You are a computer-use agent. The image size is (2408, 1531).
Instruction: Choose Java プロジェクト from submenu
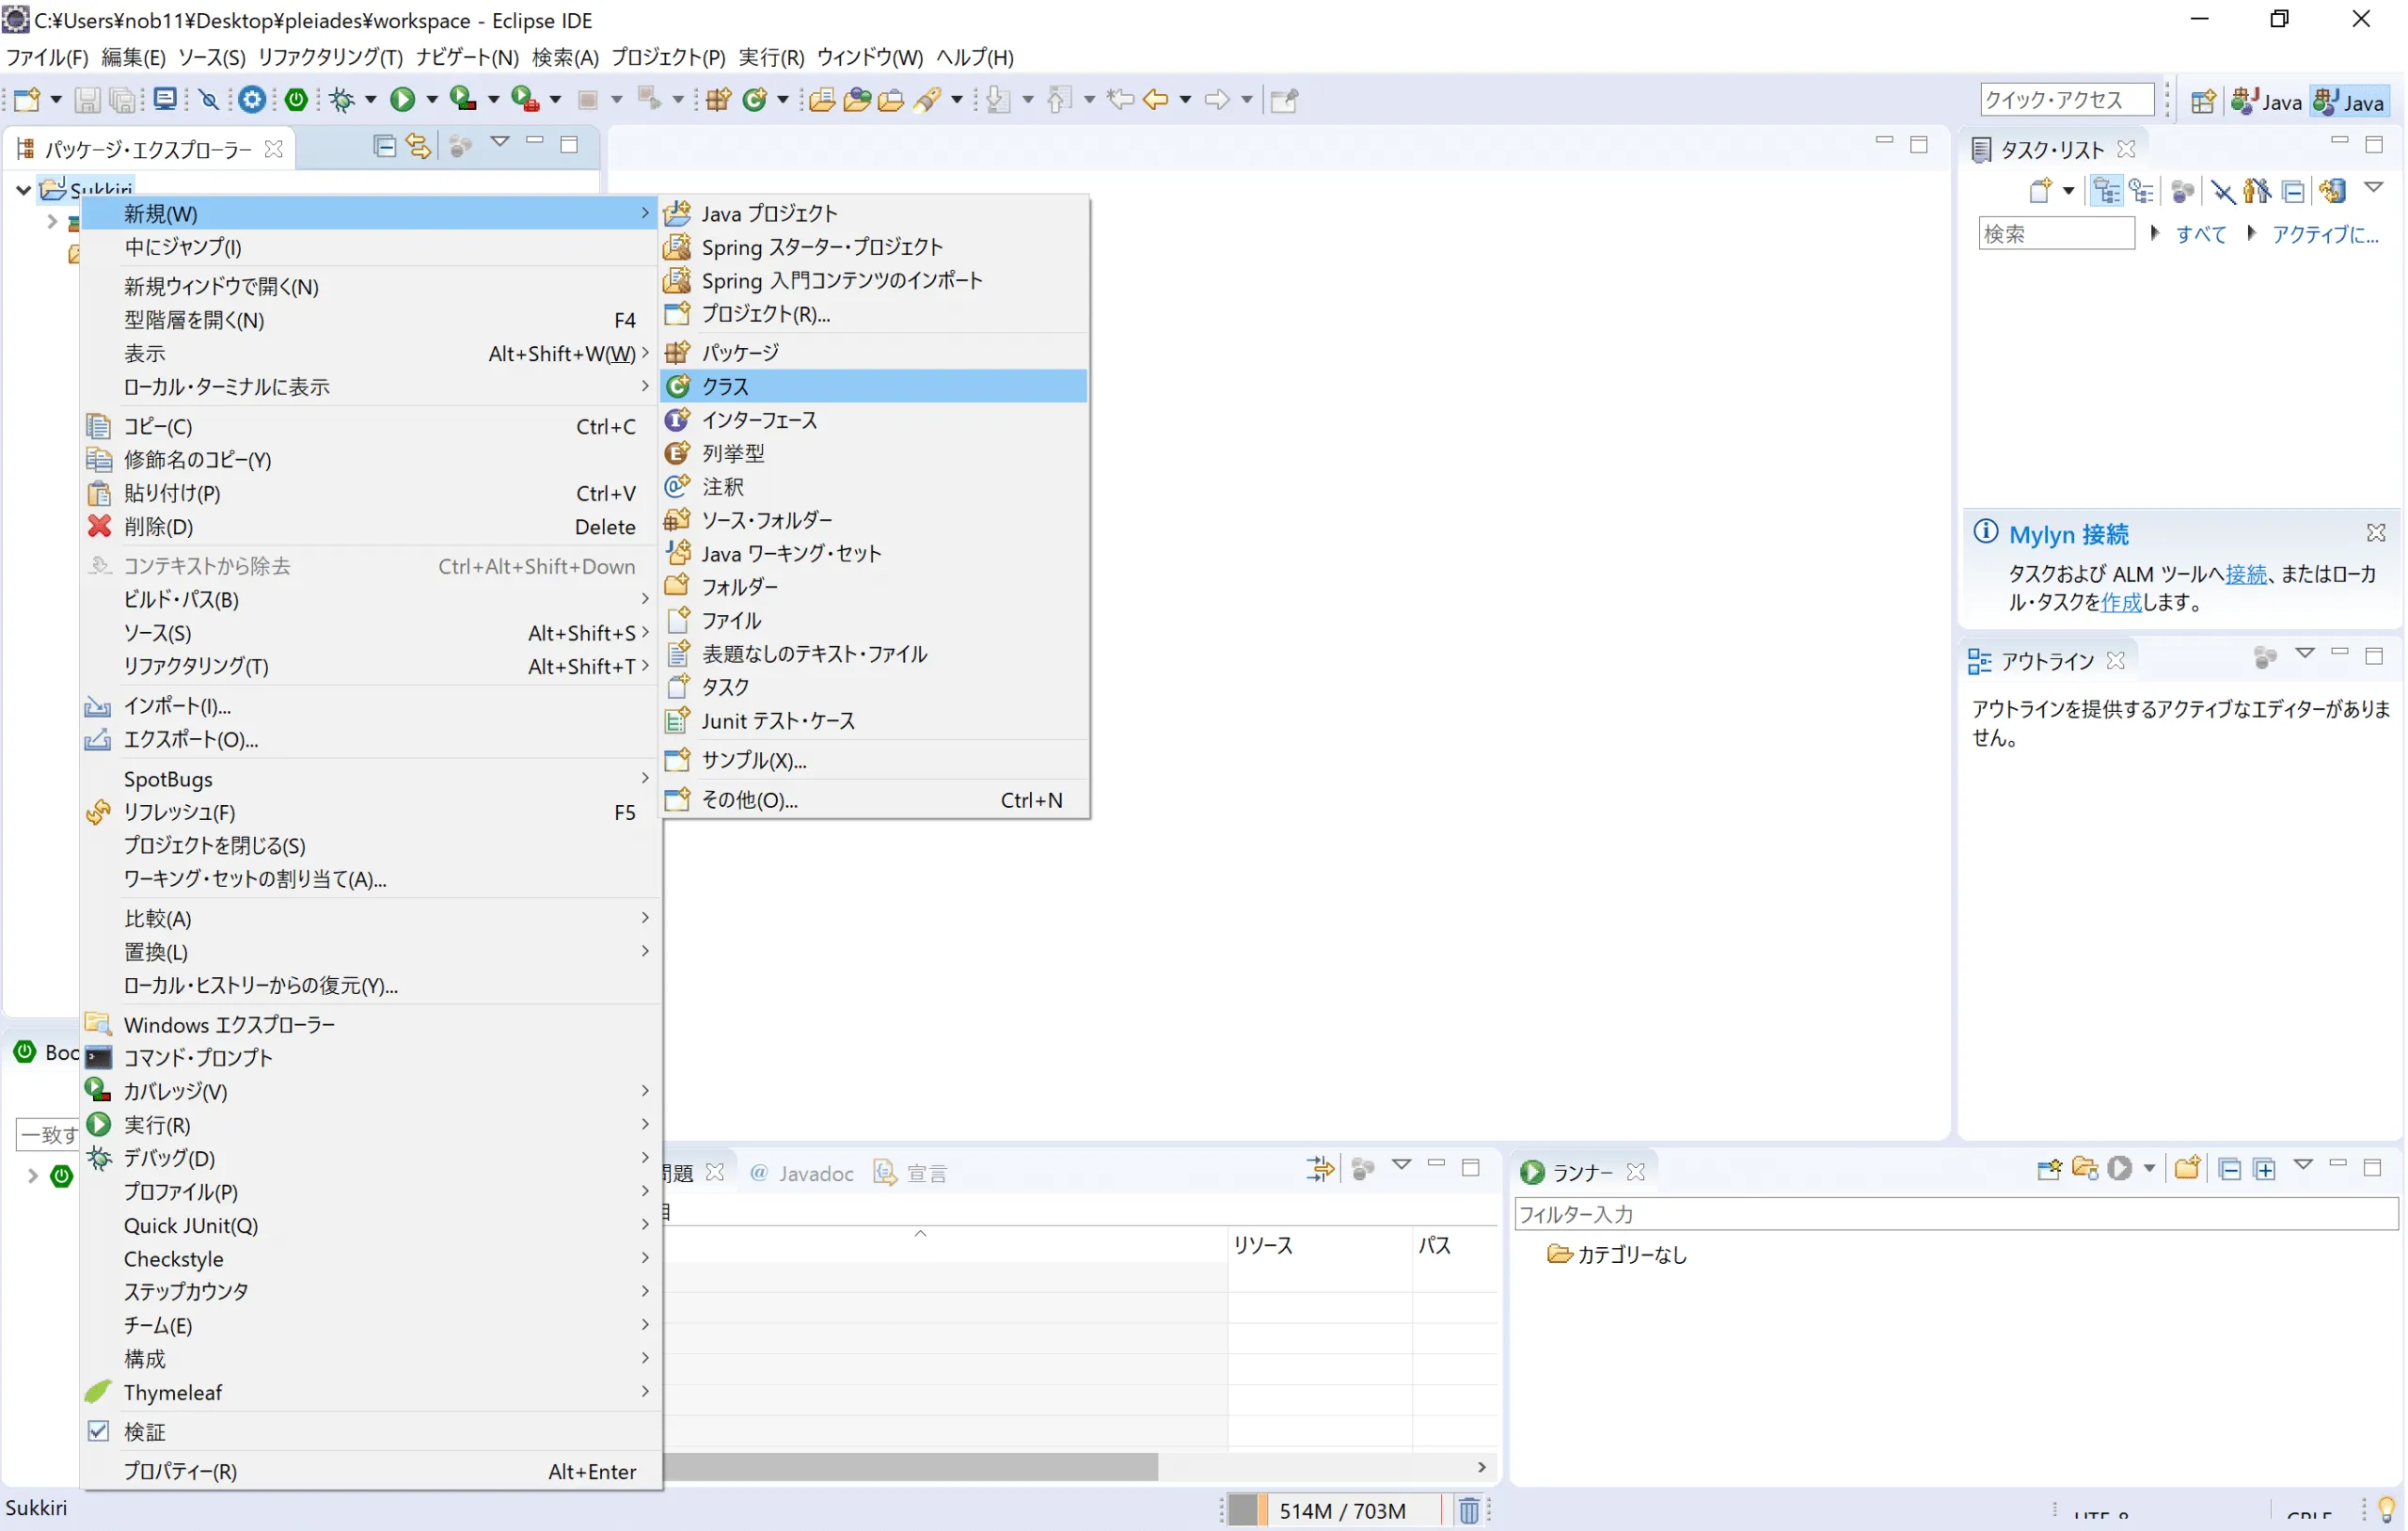coord(873,213)
